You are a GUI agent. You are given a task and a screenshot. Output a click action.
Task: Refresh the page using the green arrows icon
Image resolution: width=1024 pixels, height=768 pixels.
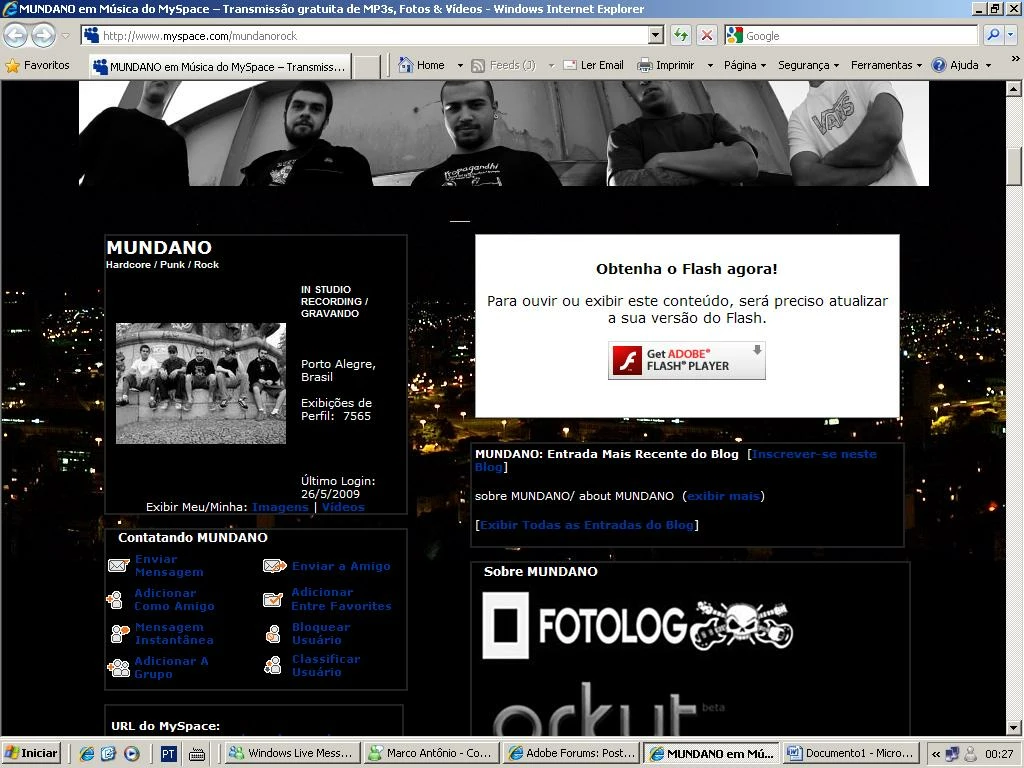[680, 35]
